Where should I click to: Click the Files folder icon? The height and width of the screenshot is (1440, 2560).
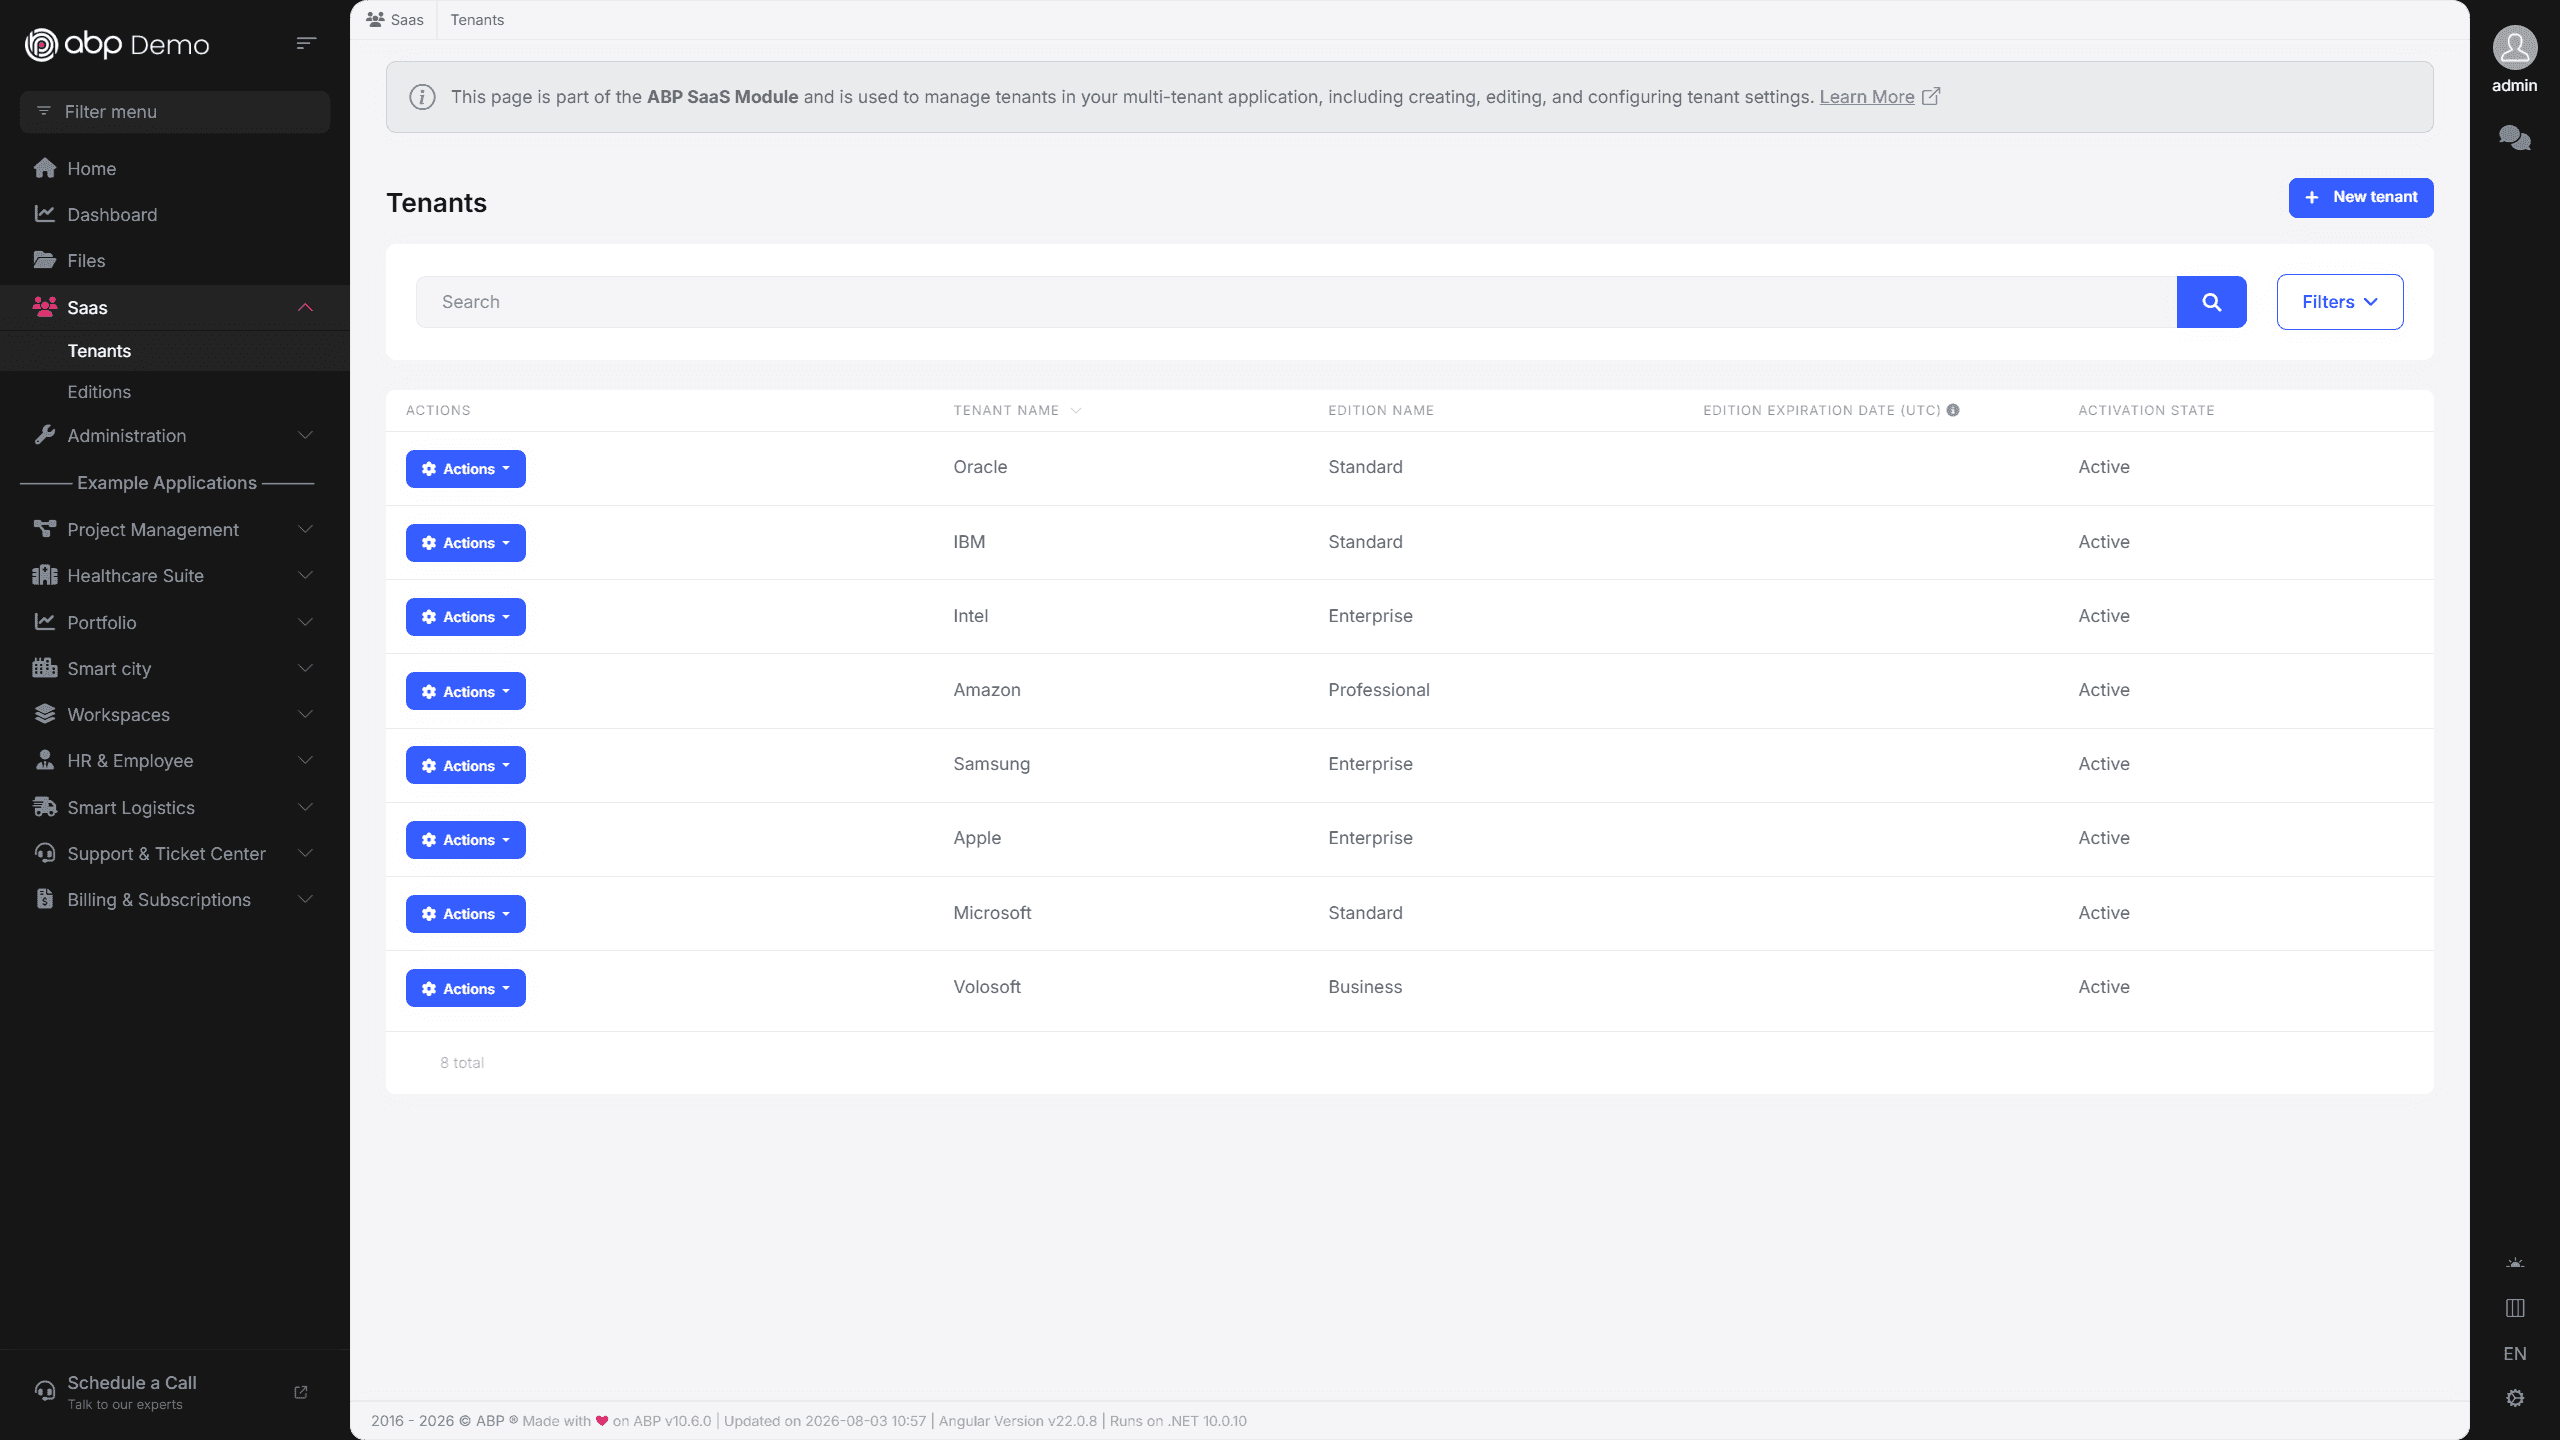click(45, 260)
